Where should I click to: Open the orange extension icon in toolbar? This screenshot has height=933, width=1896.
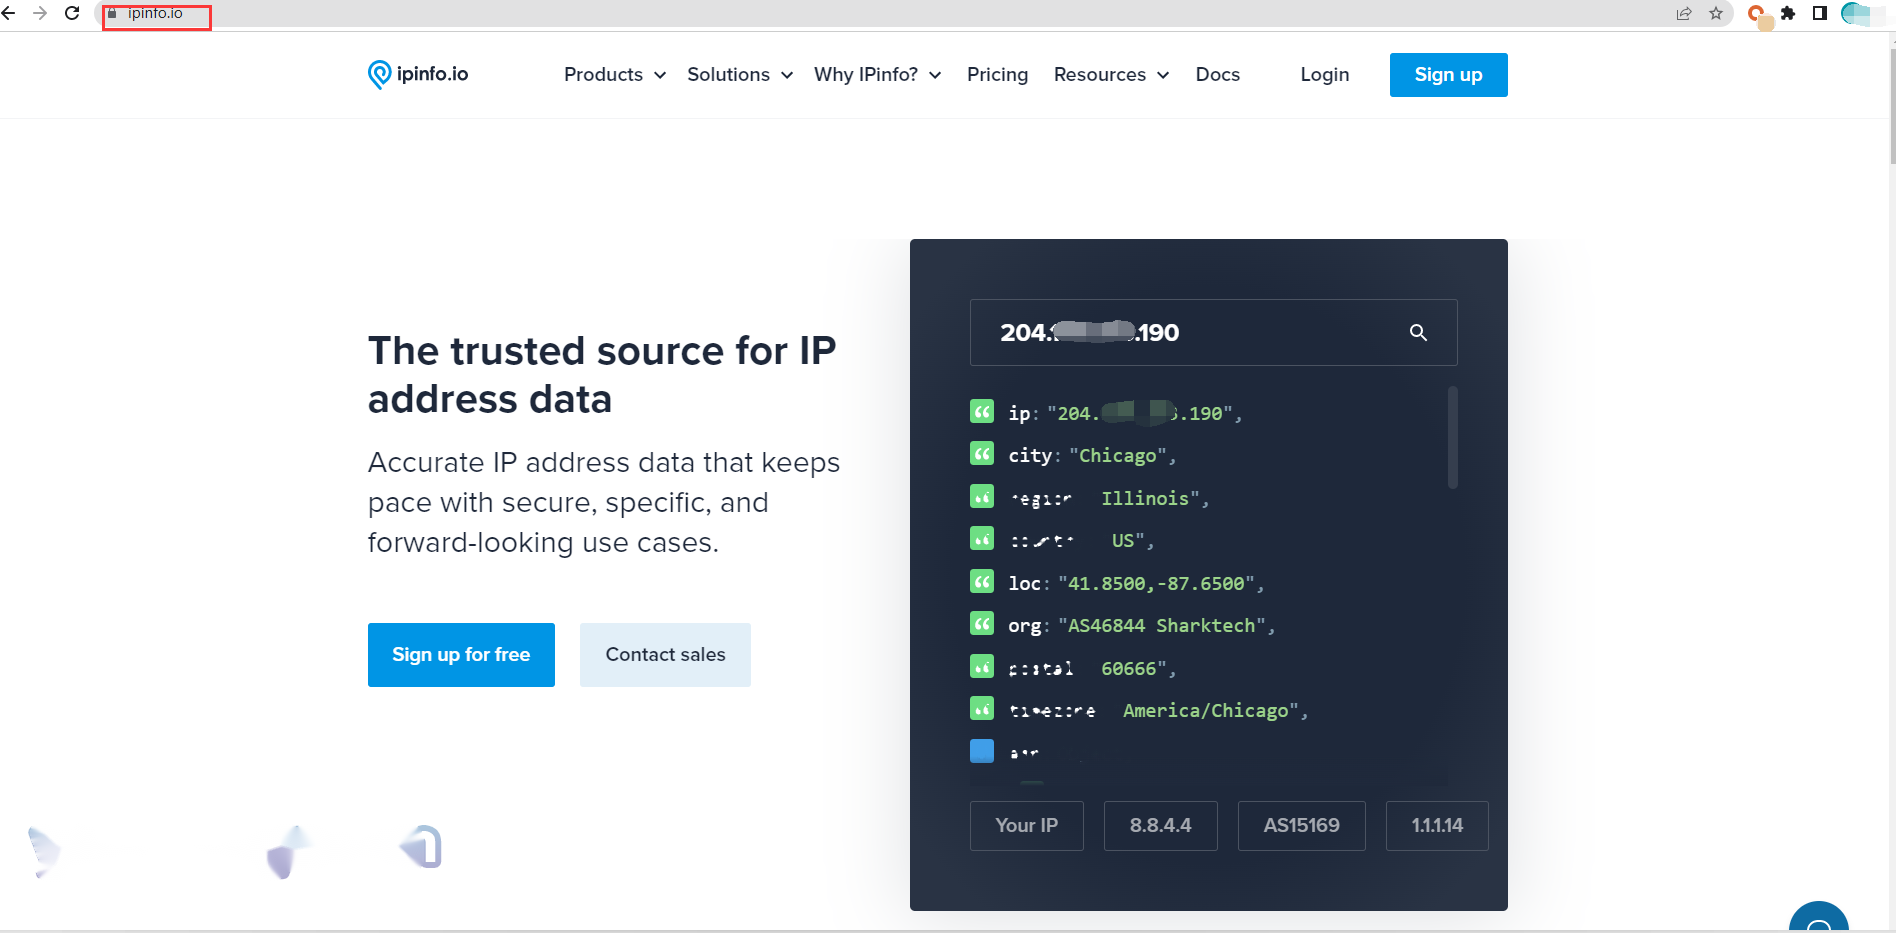tap(1757, 14)
